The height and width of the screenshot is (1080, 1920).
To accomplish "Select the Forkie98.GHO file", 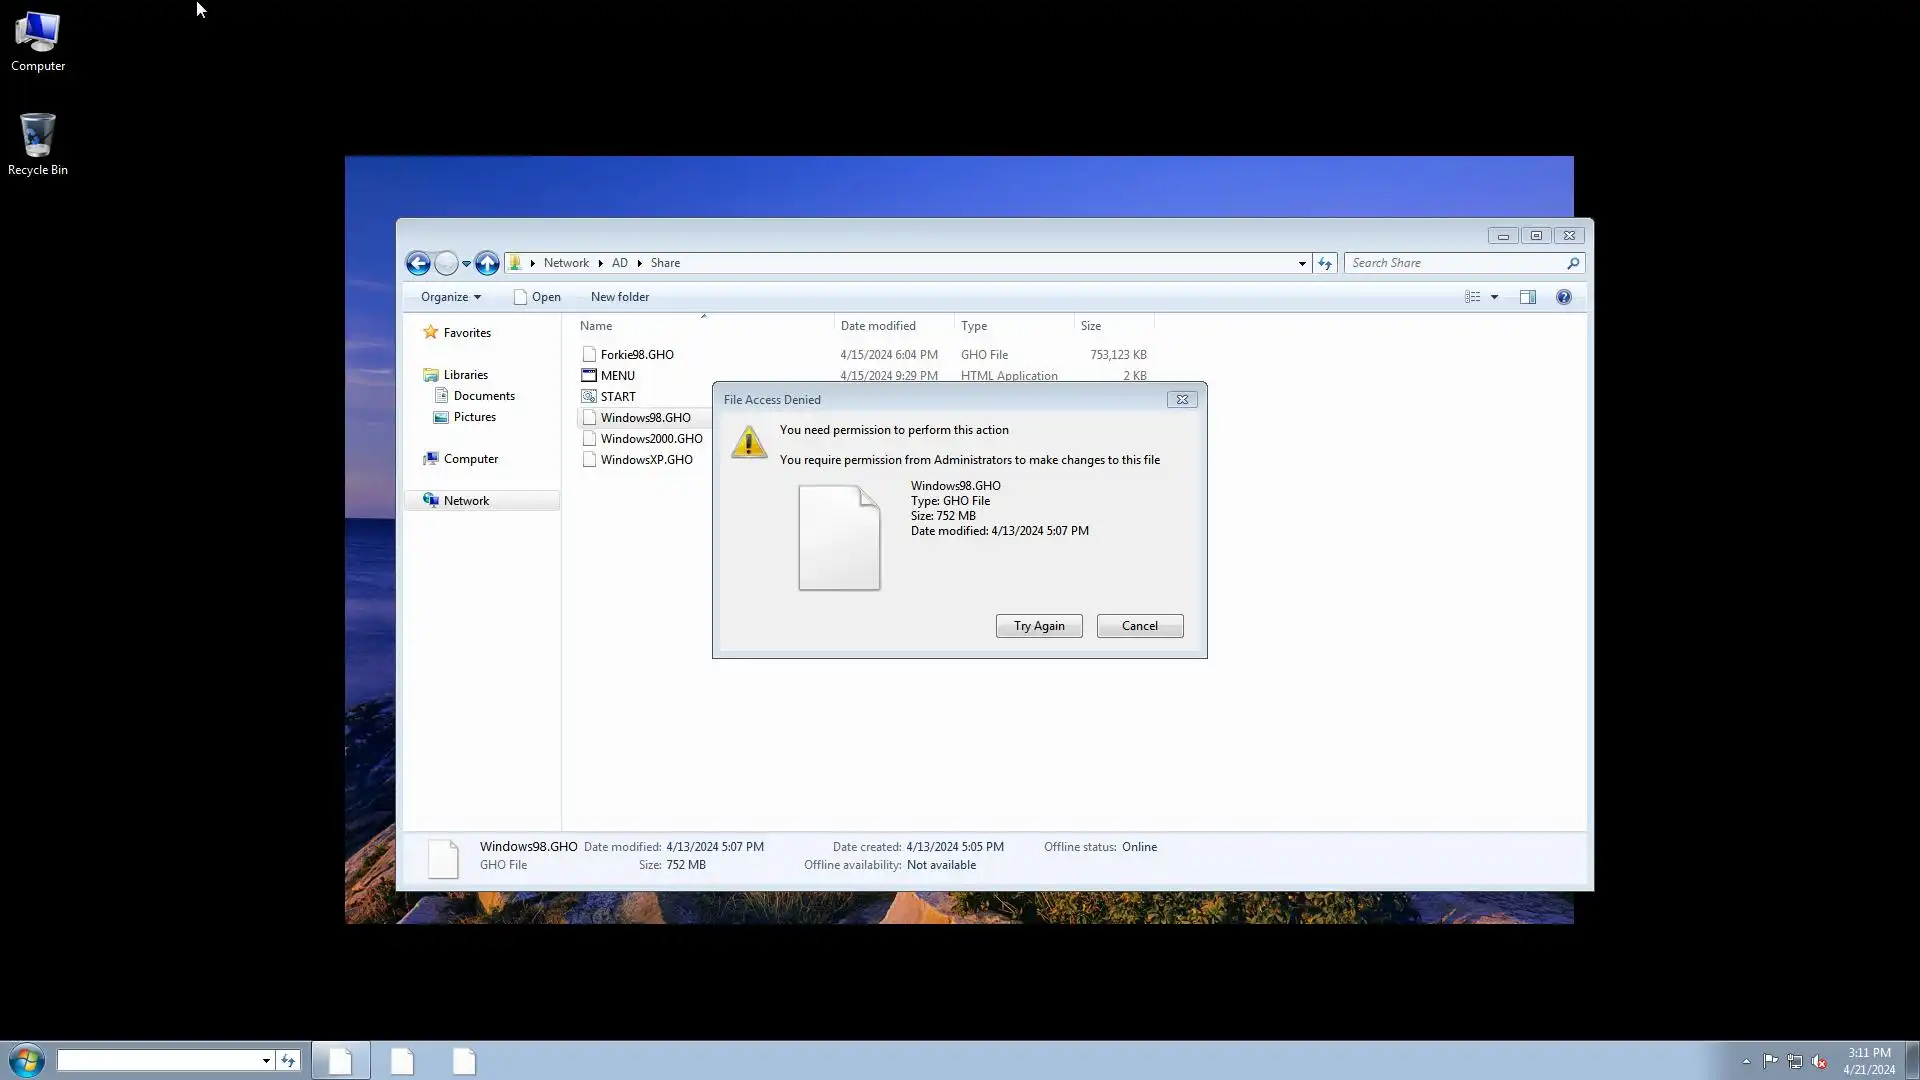I will coord(637,355).
